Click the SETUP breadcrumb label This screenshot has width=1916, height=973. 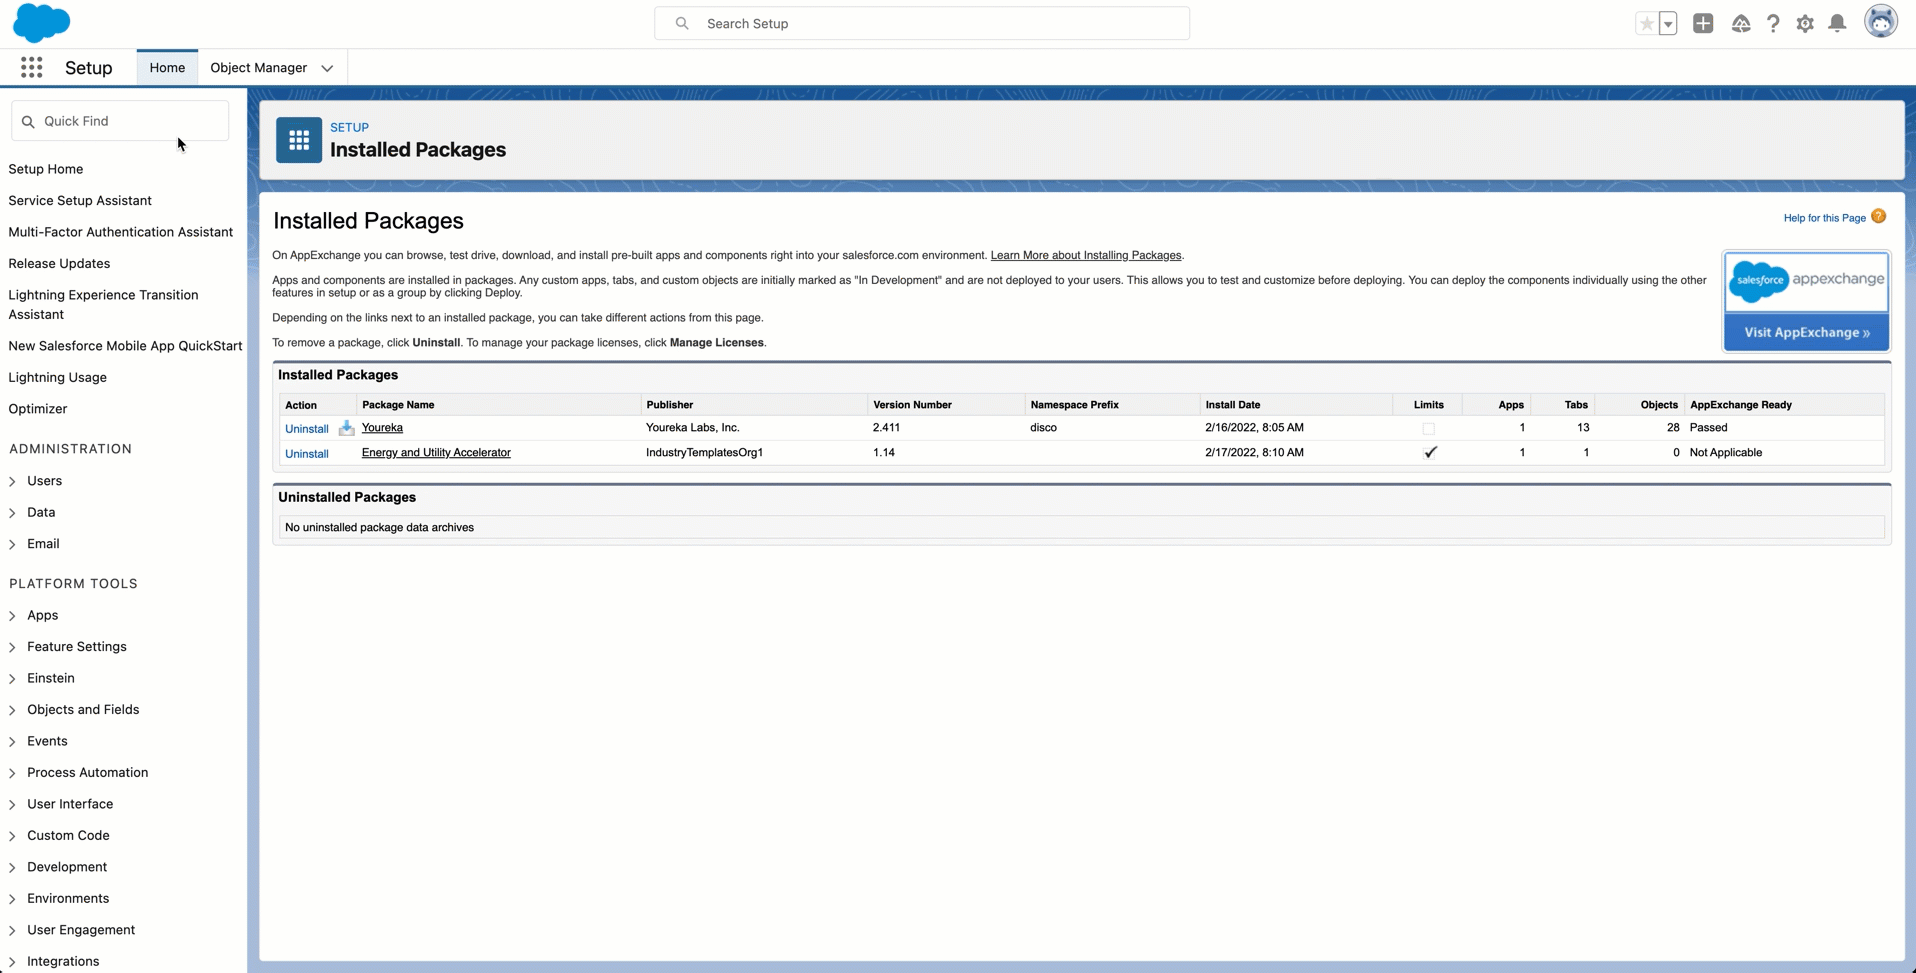(x=349, y=127)
